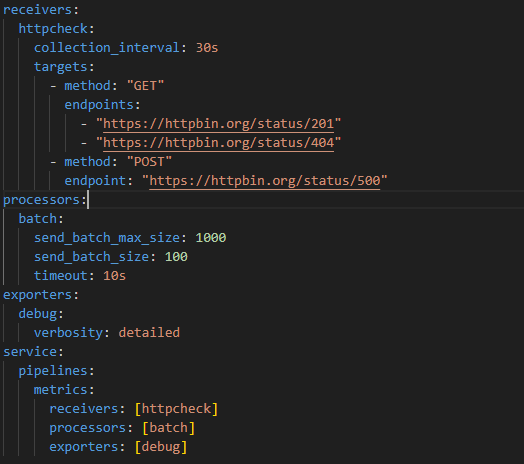Click the [debug] exporters array value
This screenshot has width=524, height=464.
161,447
